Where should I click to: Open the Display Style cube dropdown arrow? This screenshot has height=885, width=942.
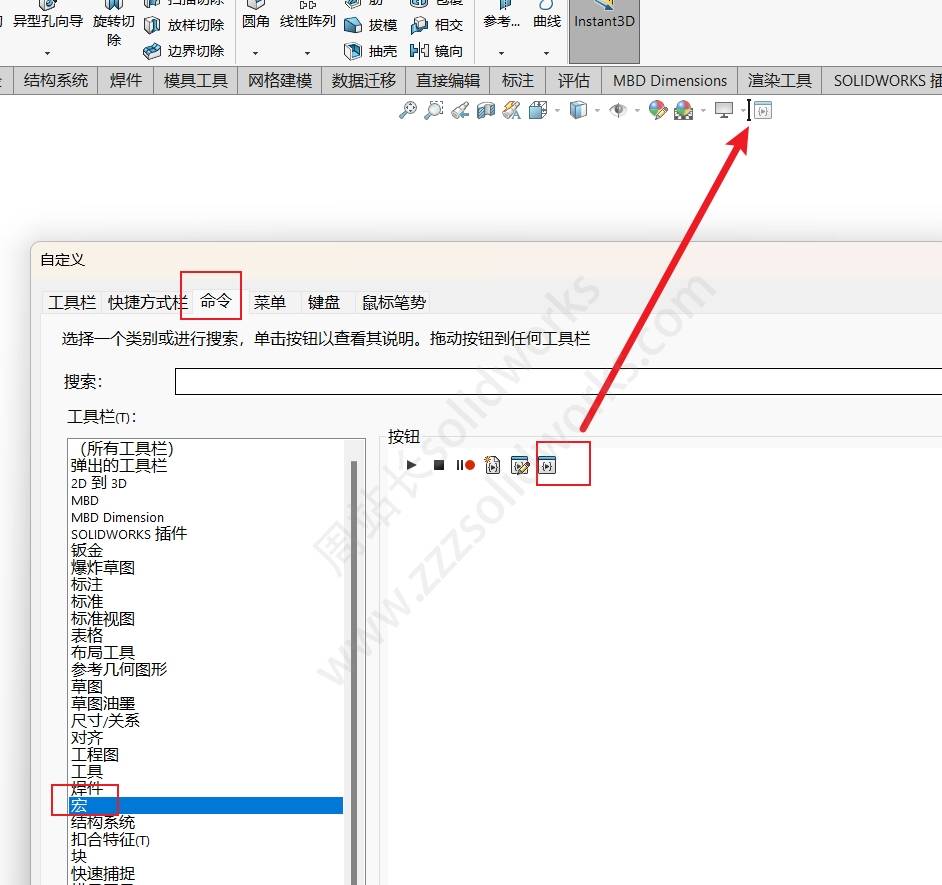[597, 110]
